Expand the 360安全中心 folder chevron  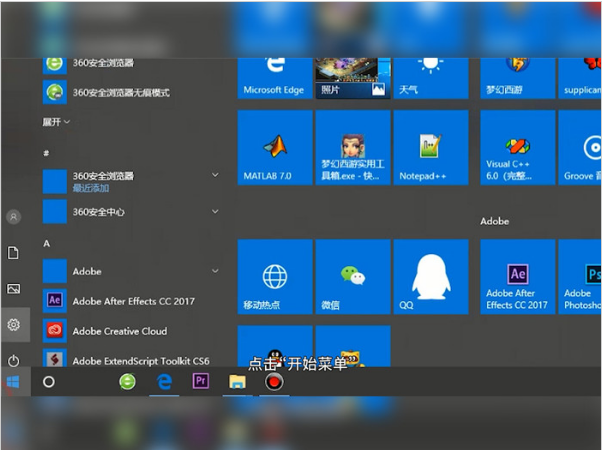coord(215,212)
